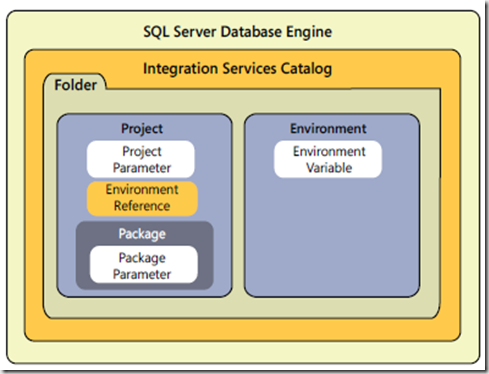Click the orange Environment Reference box
The image size is (489, 374).
click(142, 198)
